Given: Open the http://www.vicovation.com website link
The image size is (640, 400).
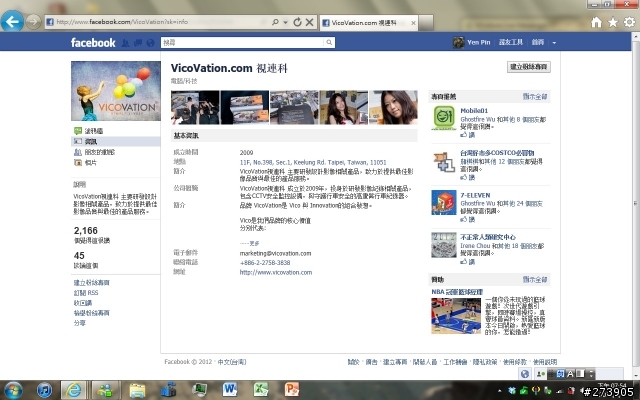Looking at the screenshot, I should point(276,272).
